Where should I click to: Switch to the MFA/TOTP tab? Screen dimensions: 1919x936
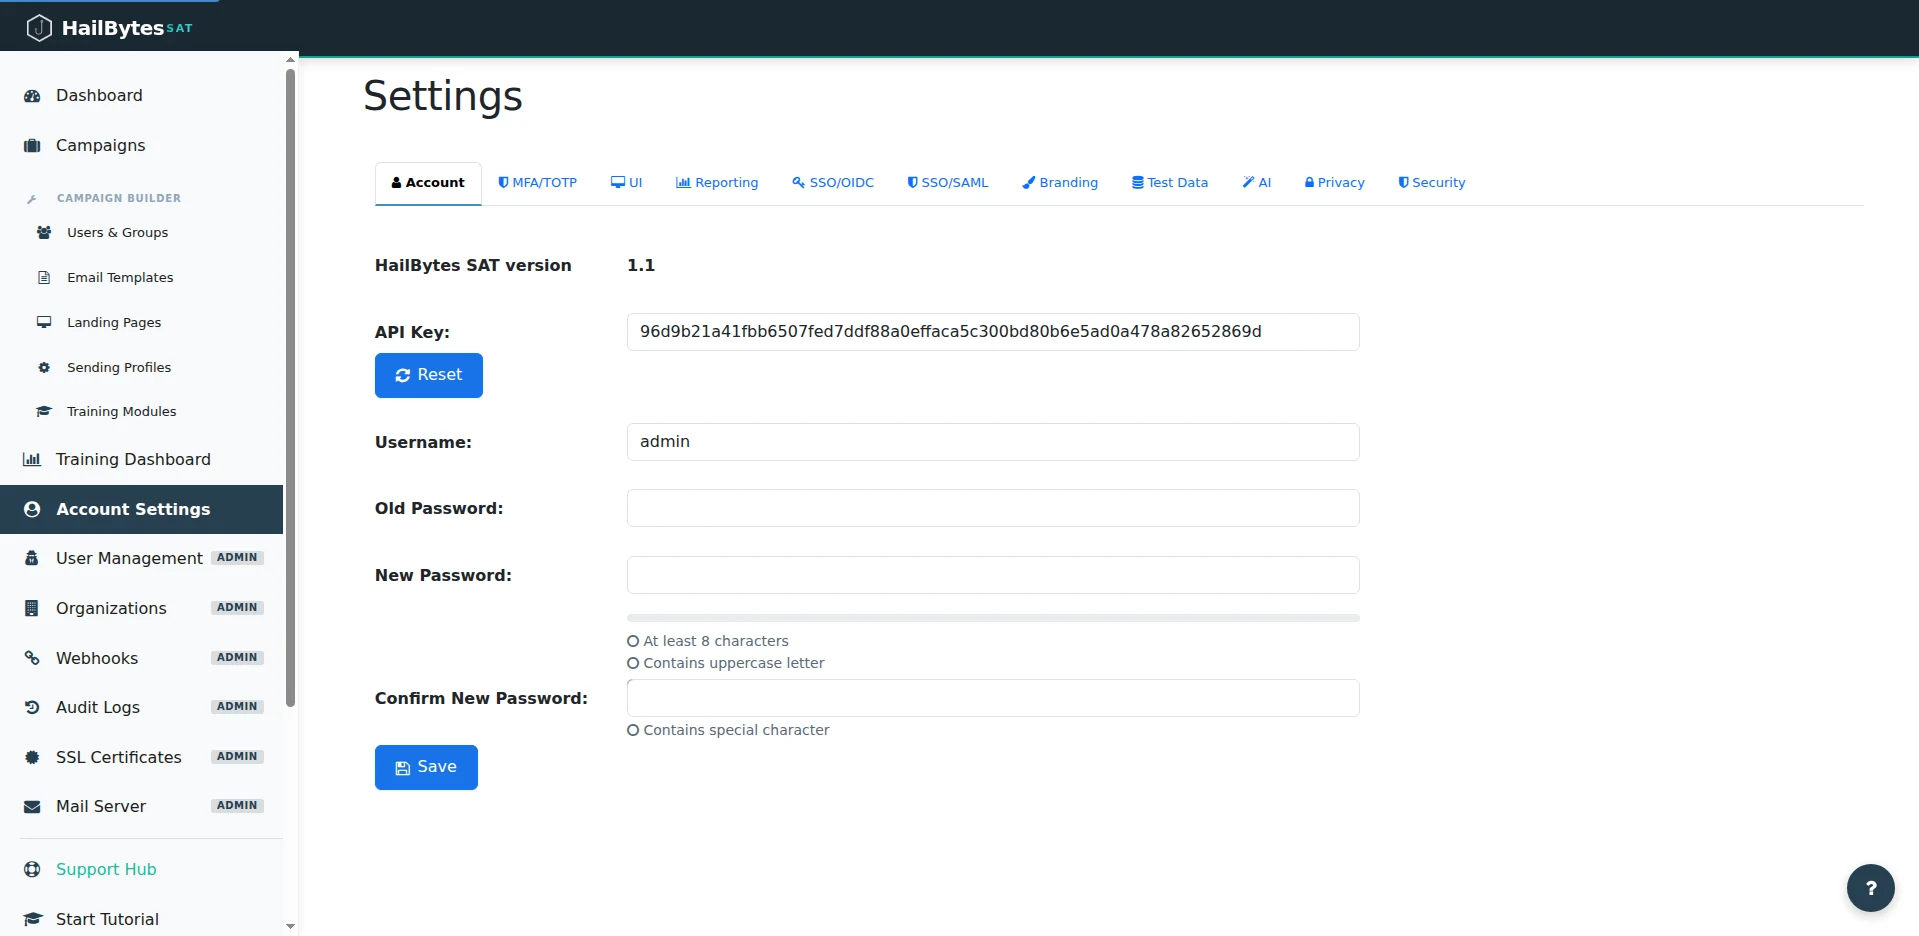click(x=538, y=182)
